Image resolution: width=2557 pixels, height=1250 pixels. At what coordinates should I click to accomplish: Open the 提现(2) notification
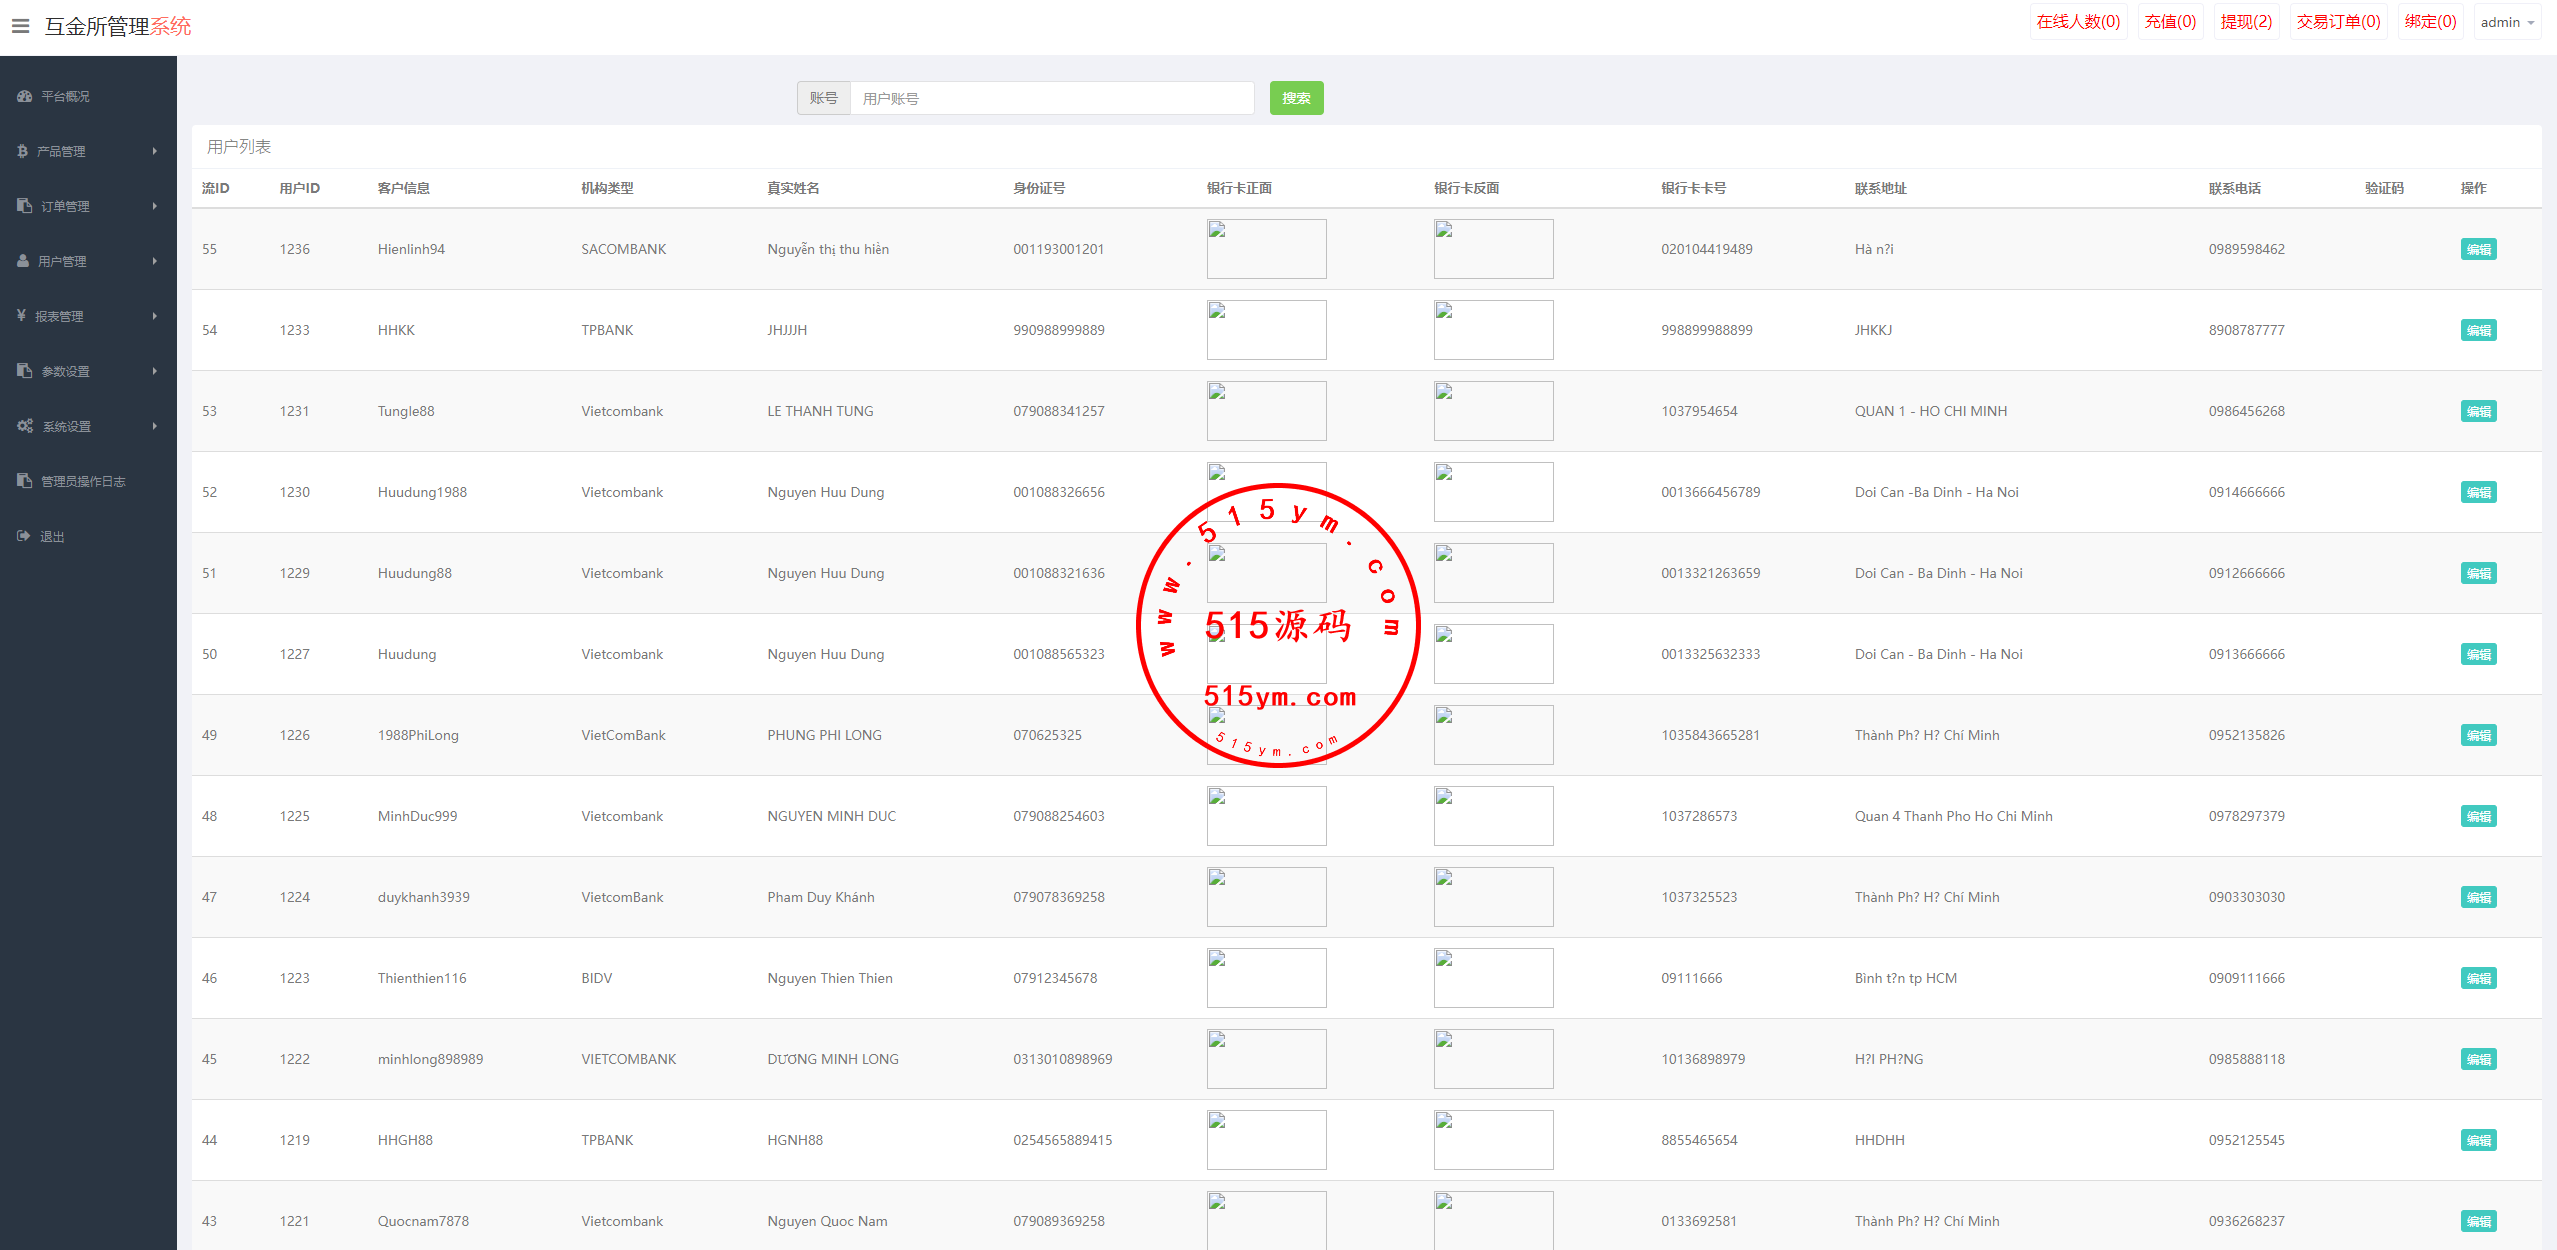(x=2246, y=22)
